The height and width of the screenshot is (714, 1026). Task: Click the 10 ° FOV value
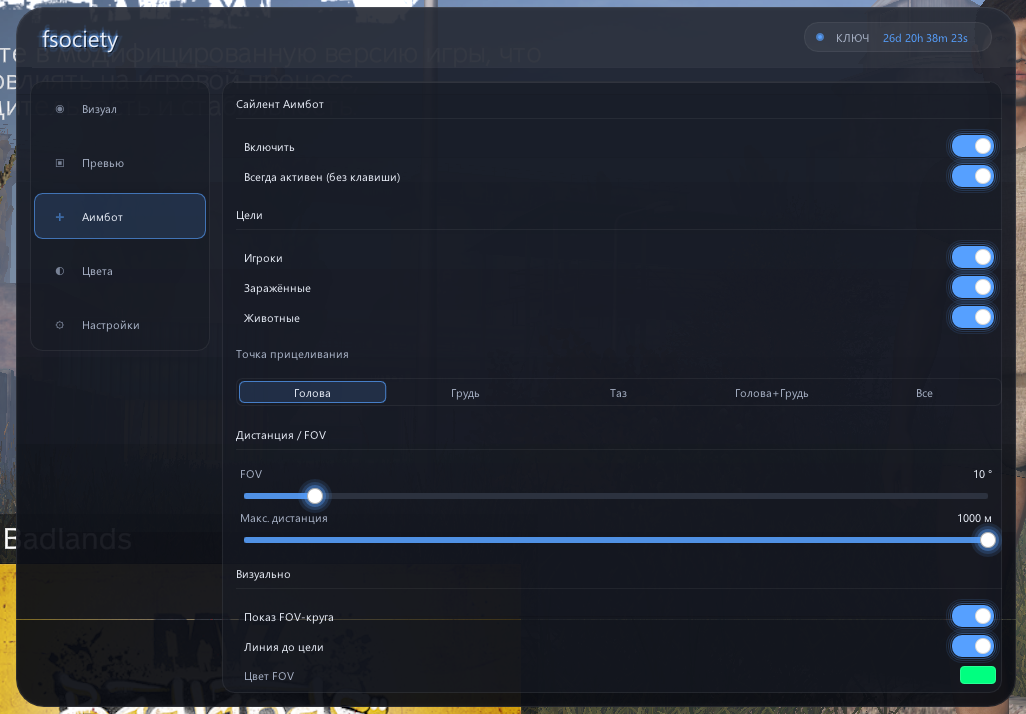pyautogui.click(x=982, y=474)
